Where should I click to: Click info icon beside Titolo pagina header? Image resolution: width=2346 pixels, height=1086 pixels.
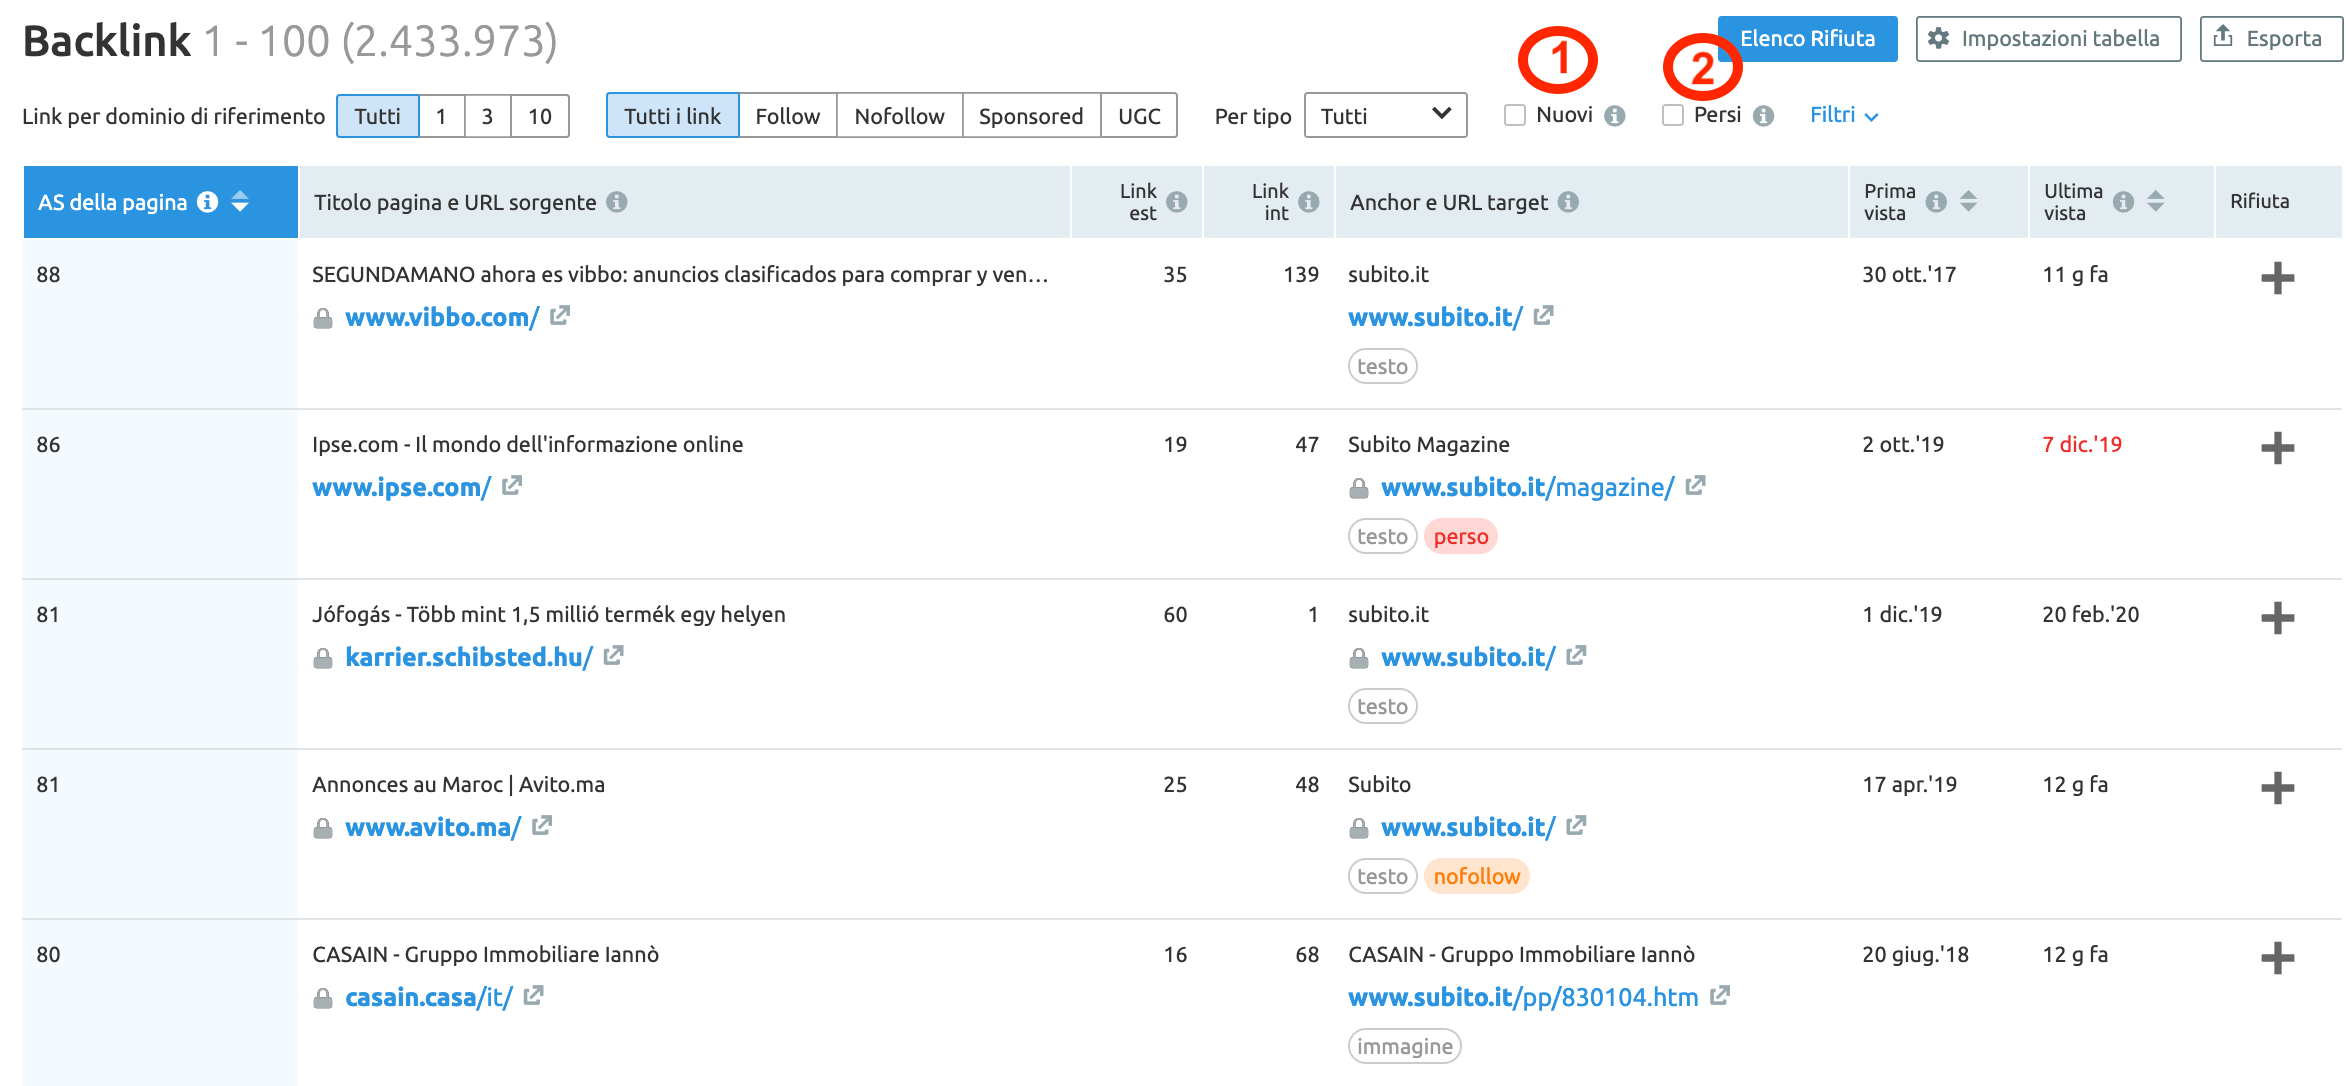(x=617, y=202)
